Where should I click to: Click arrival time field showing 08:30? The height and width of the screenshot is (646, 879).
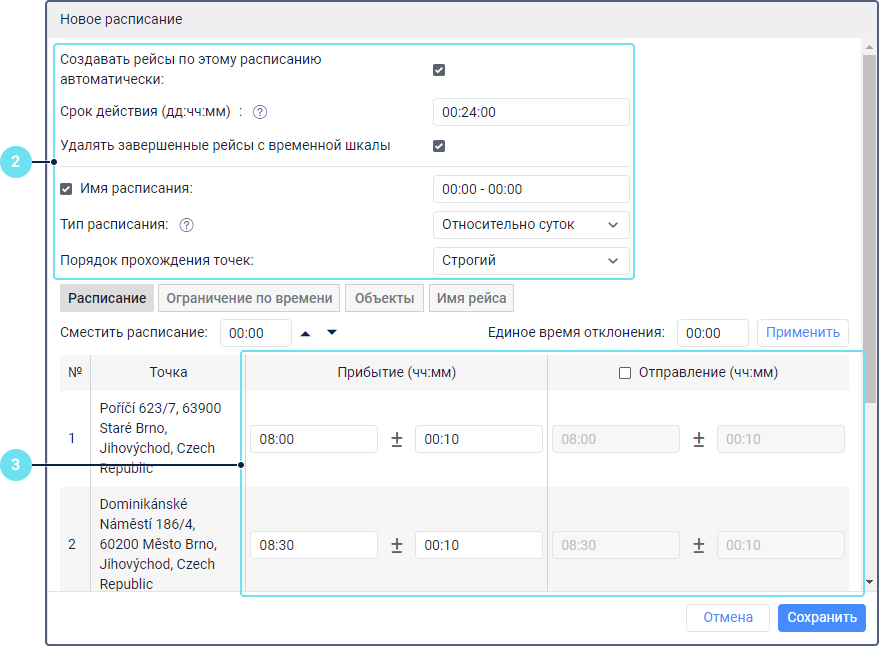314,545
